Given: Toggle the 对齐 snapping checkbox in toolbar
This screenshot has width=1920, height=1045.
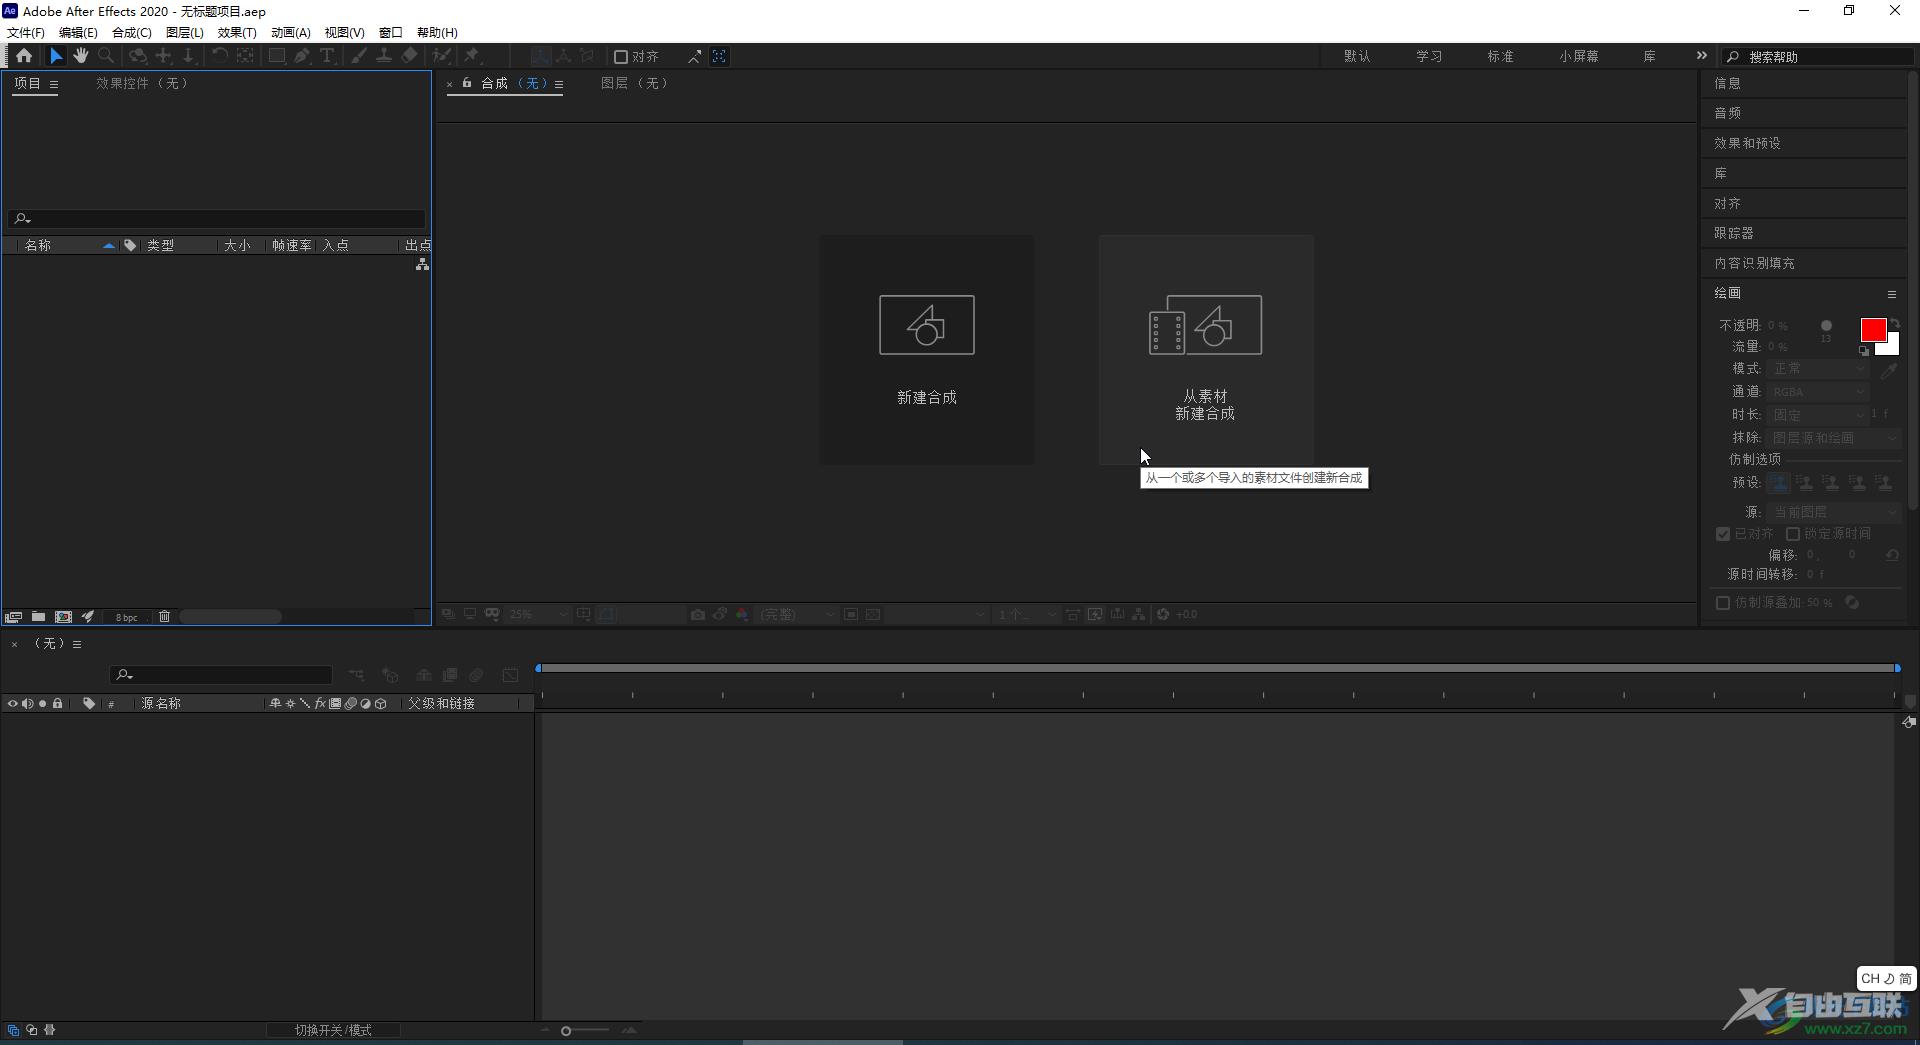Looking at the screenshot, I should point(620,57).
